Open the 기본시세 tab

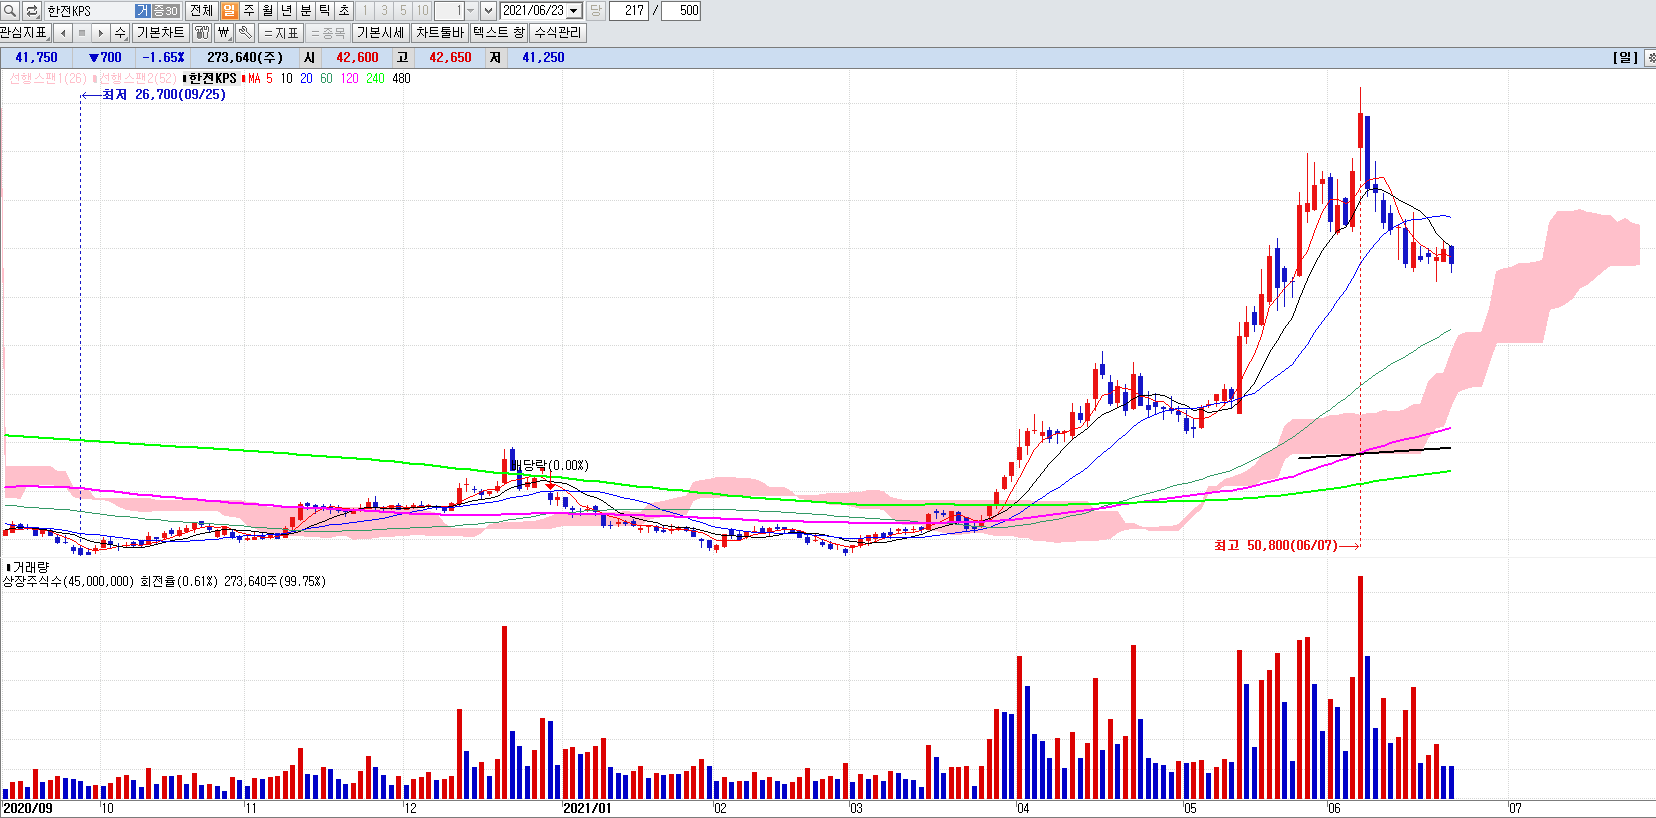point(381,33)
